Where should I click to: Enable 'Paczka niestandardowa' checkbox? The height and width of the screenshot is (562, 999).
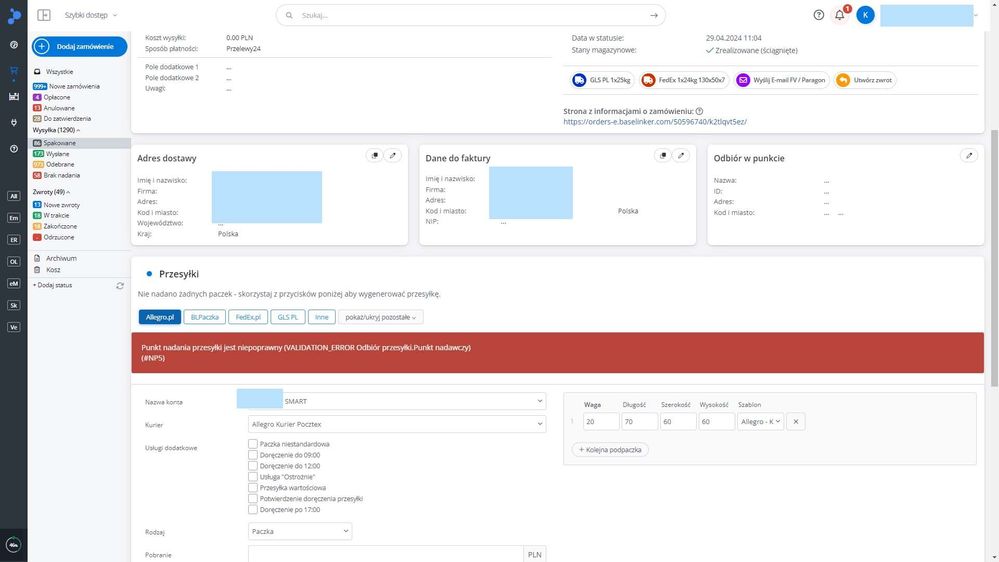click(x=253, y=444)
